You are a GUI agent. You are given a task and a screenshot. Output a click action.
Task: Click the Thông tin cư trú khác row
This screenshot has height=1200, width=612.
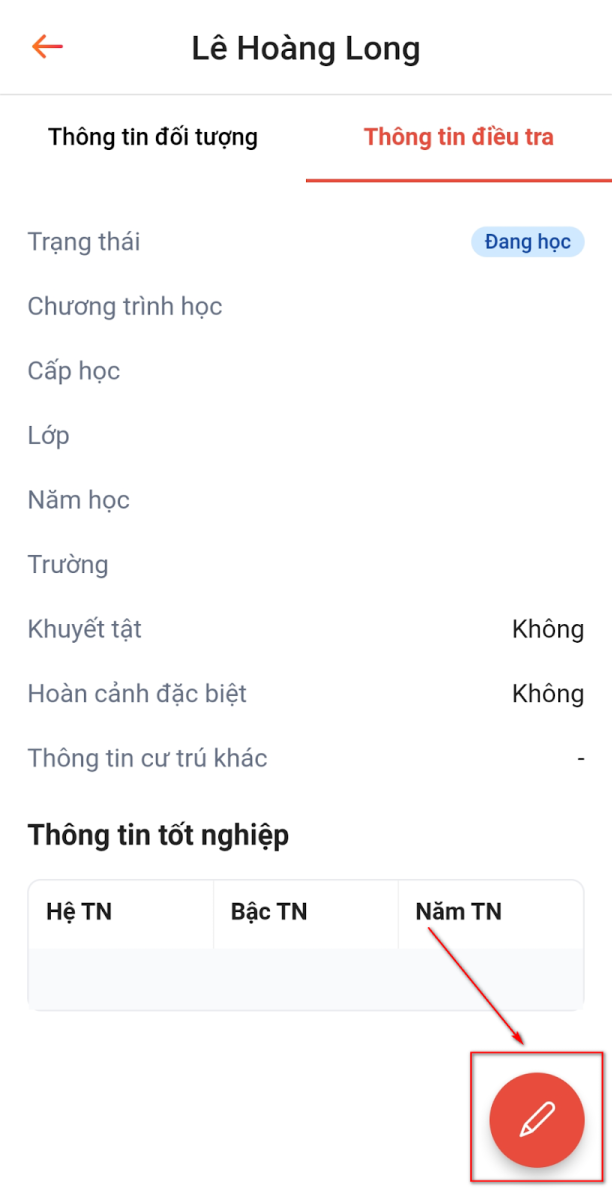point(148,758)
